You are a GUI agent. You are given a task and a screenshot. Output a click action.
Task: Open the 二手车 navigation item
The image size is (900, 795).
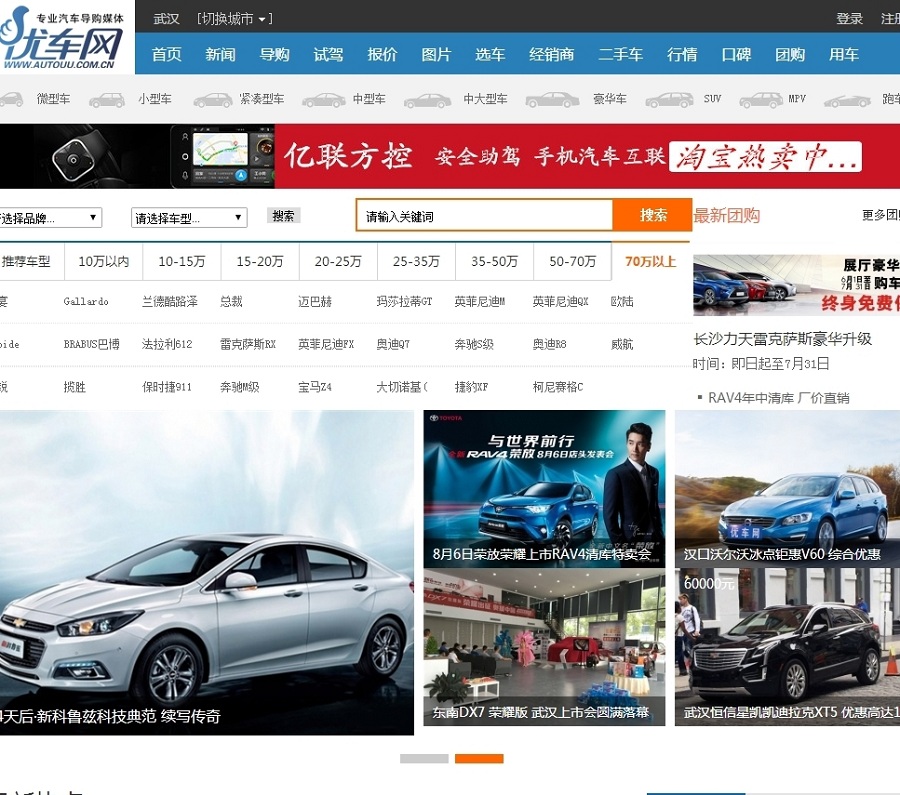click(620, 55)
